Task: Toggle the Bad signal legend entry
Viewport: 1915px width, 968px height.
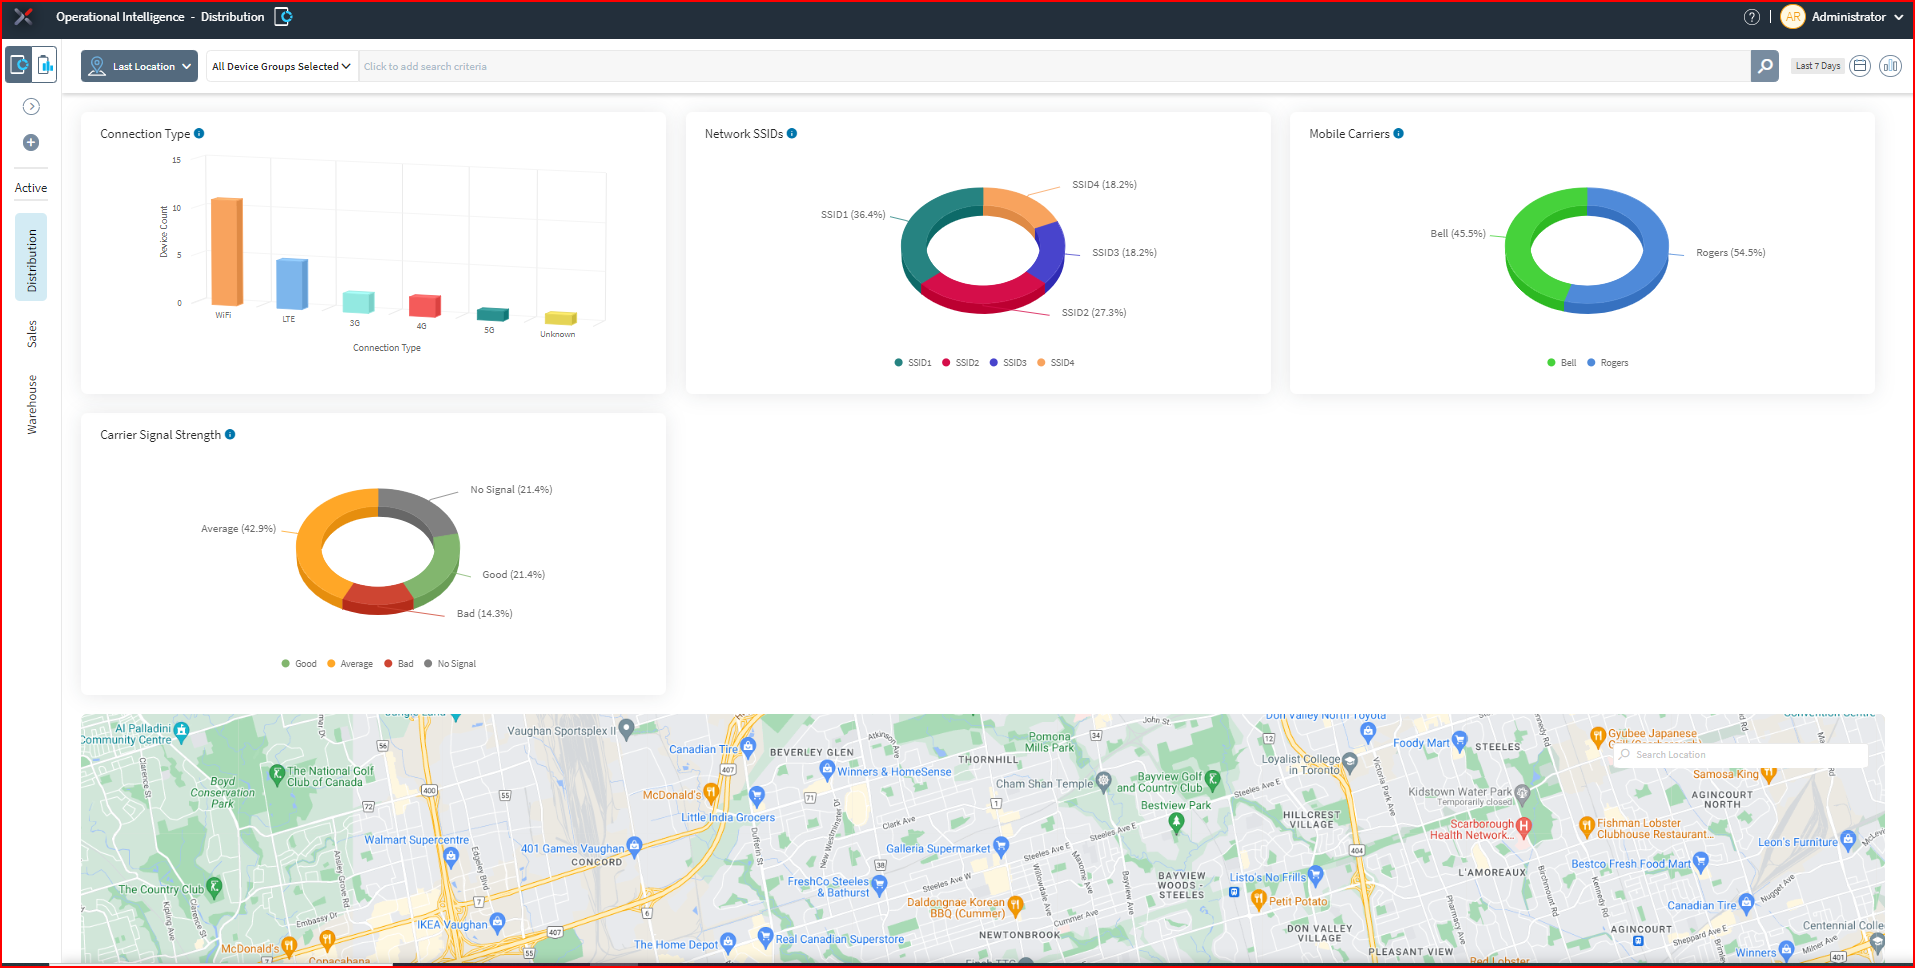Action: (x=399, y=664)
